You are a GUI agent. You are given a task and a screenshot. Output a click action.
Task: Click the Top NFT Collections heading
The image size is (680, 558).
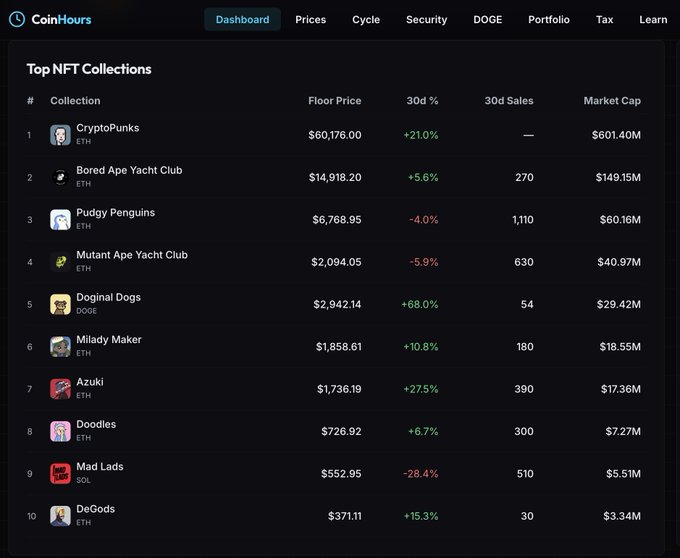[89, 69]
